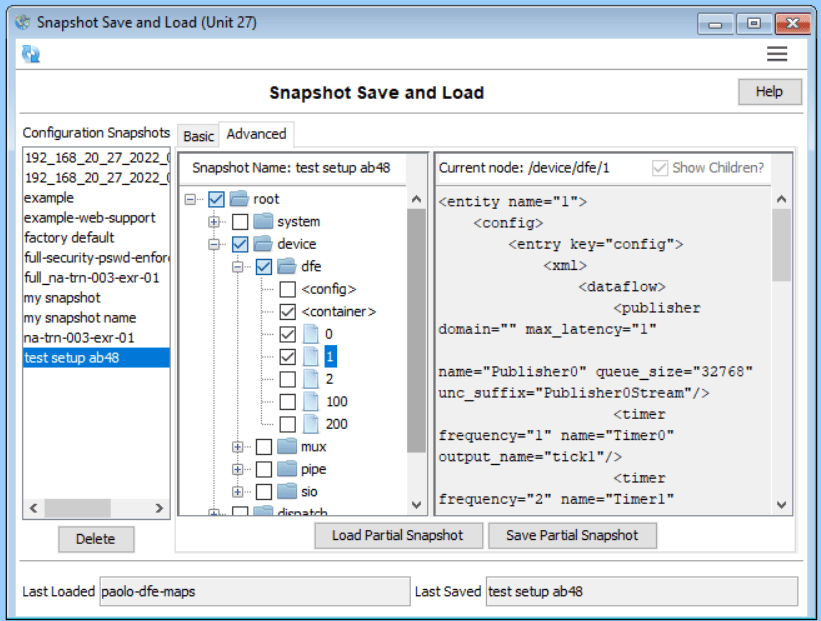Collapse the dfe tree node
The image size is (821, 621).
click(x=238, y=267)
